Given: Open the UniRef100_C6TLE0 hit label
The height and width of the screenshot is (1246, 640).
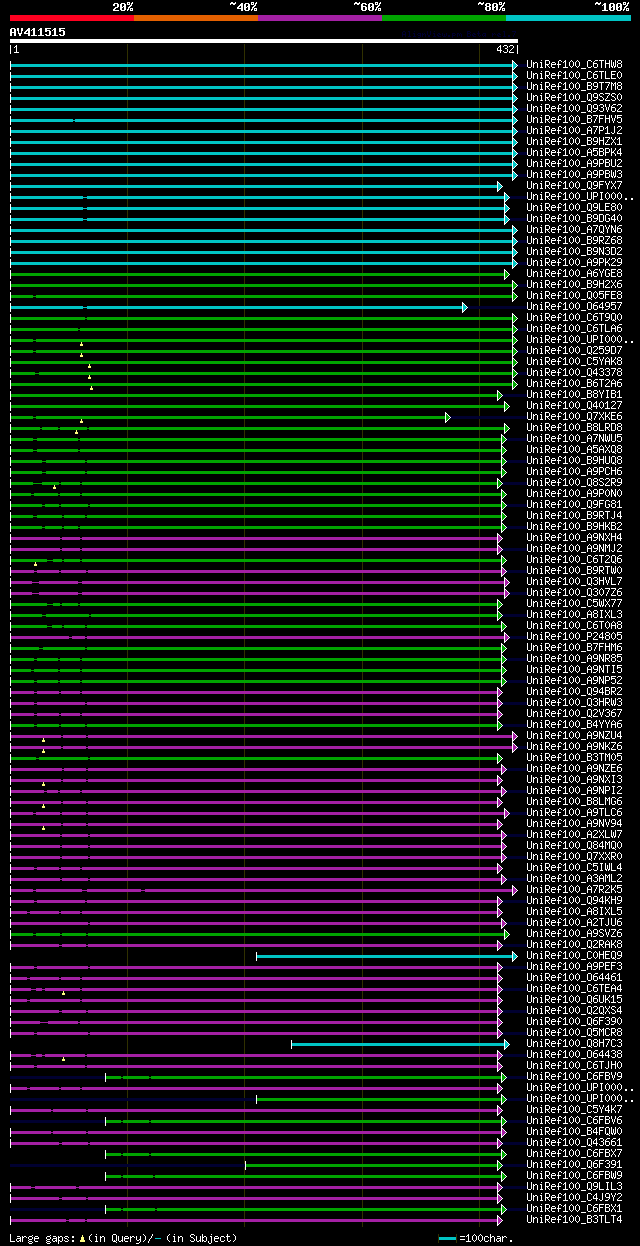Looking at the screenshot, I should click(574, 75).
